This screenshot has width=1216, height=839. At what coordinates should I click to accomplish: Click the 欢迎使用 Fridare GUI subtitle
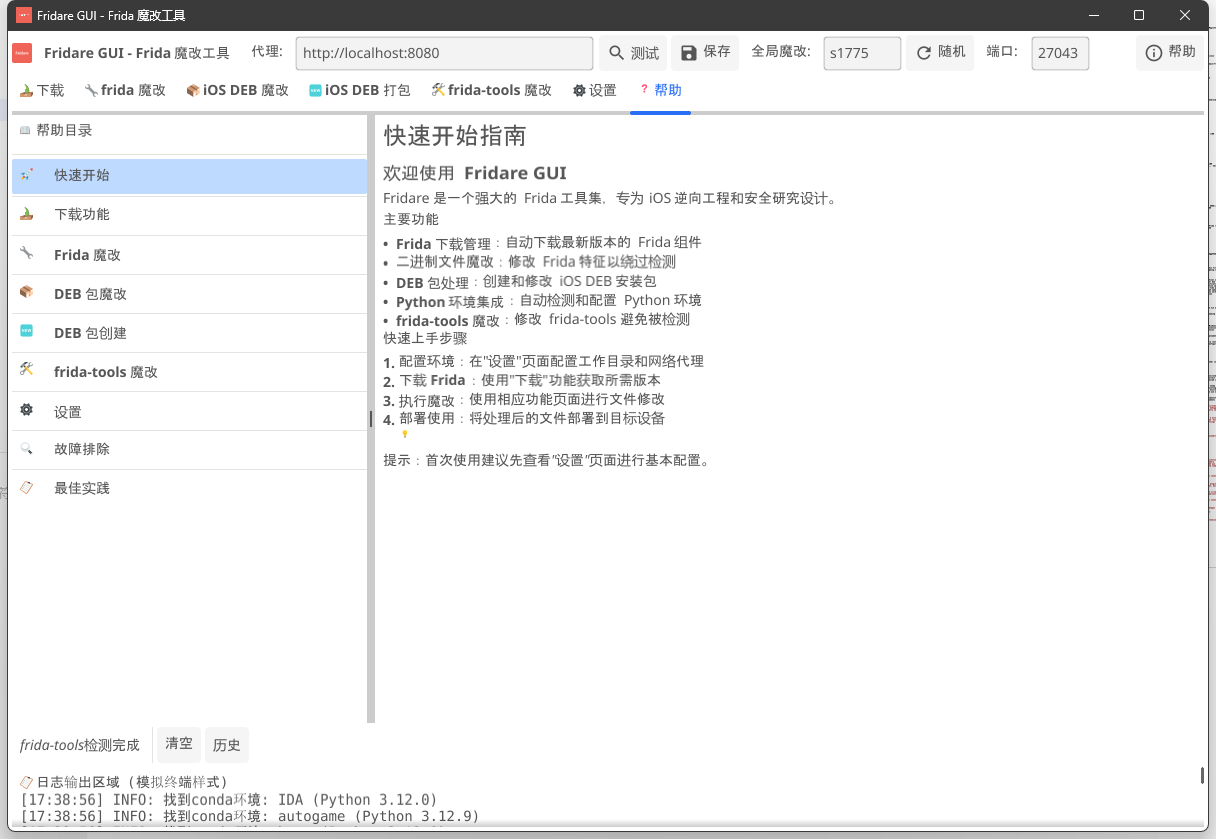point(475,172)
